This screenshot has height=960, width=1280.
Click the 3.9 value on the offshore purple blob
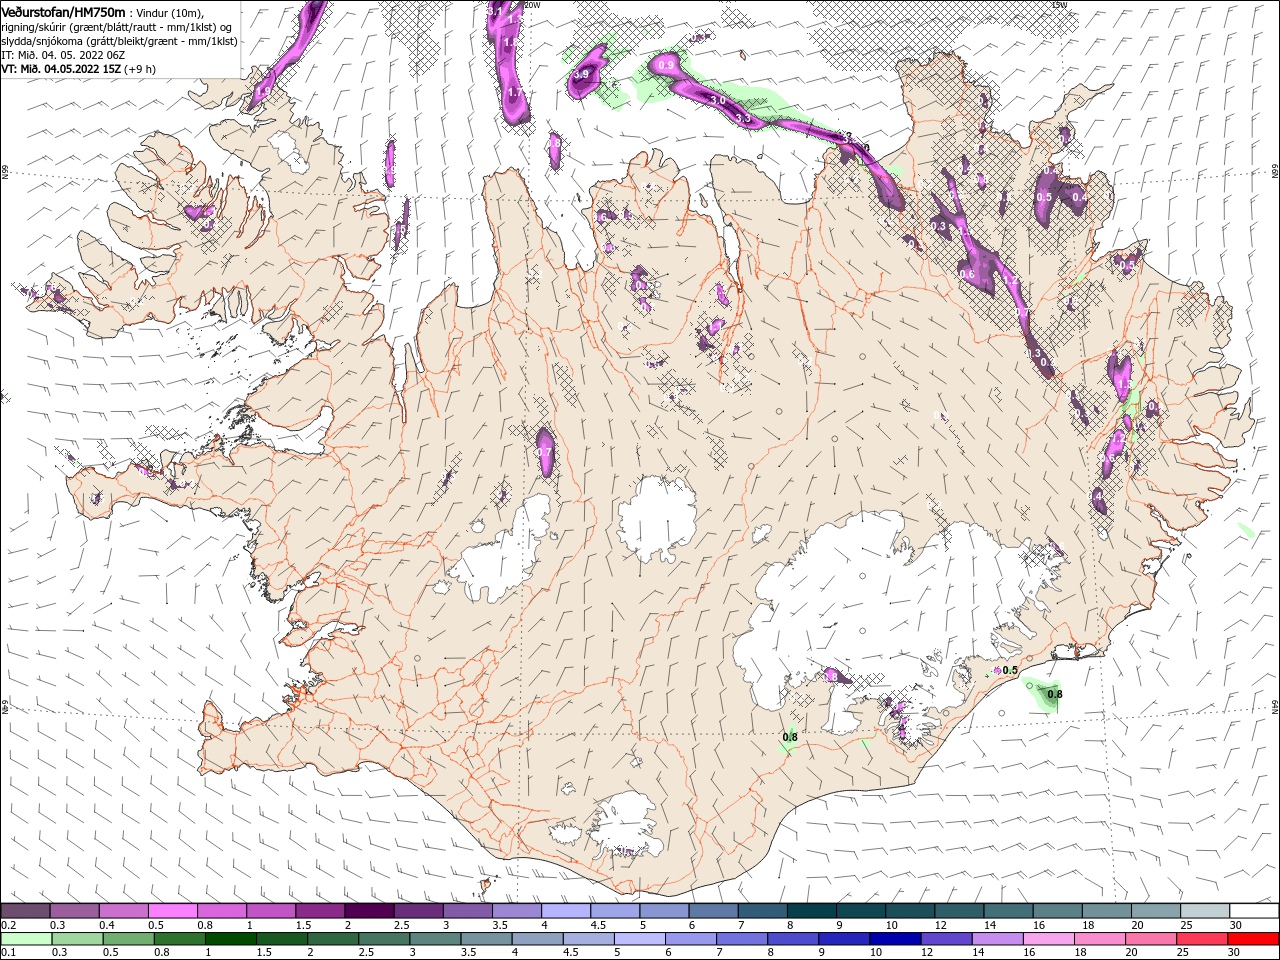[x=581, y=75]
